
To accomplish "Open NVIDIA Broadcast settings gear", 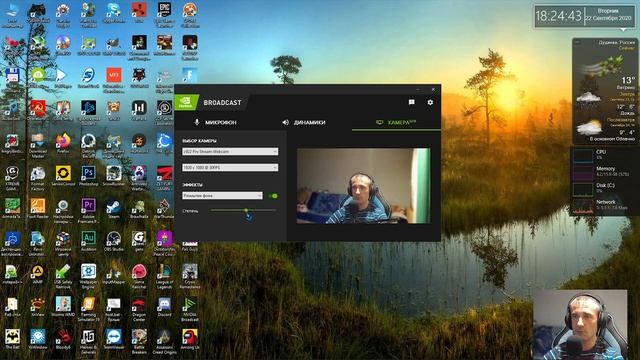I will pos(430,102).
